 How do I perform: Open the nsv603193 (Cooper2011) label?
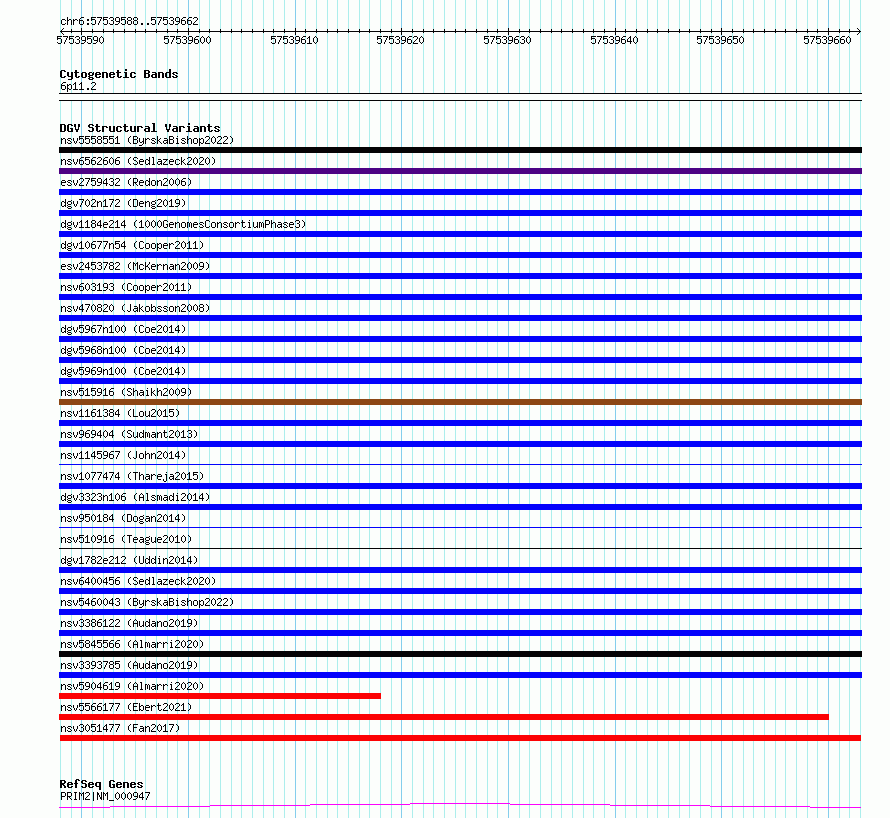pyautogui.click(x=126, y=287)
